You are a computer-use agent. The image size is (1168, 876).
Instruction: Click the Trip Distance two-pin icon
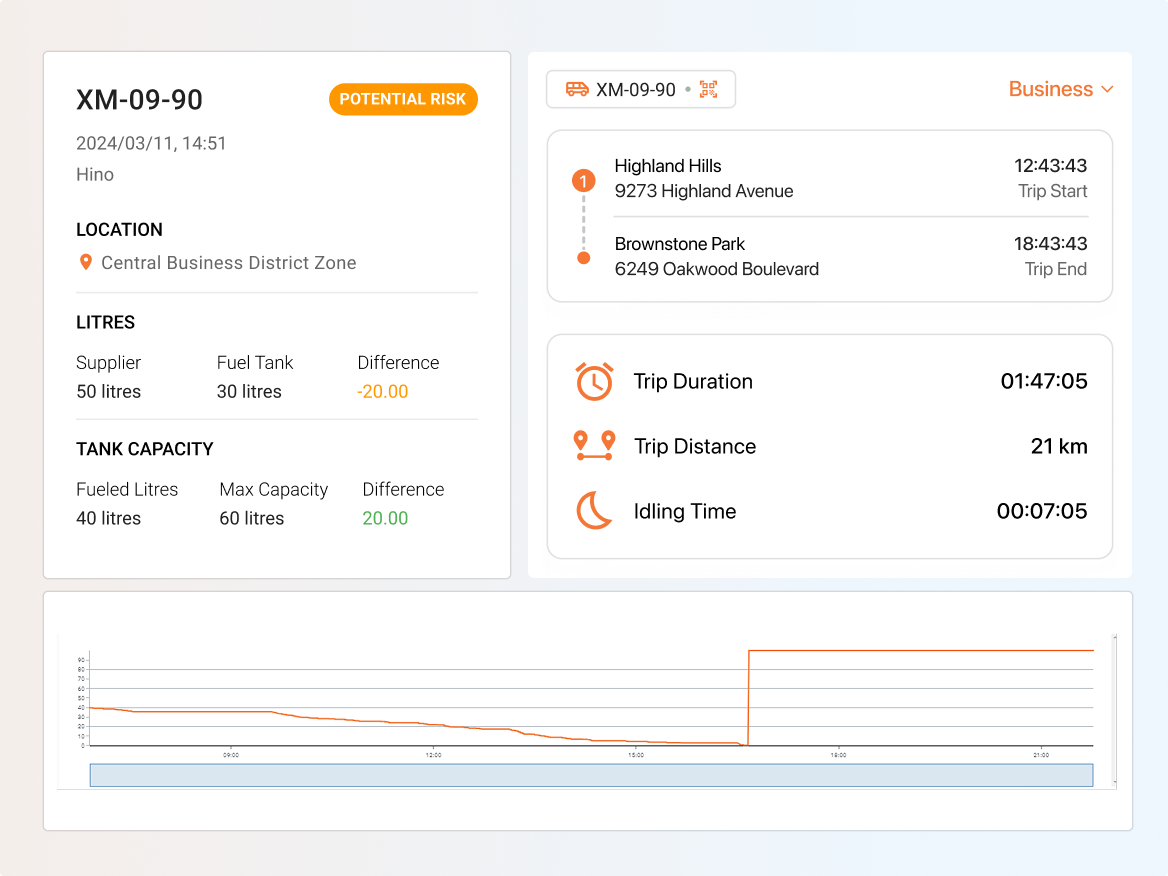click(594, 446)
